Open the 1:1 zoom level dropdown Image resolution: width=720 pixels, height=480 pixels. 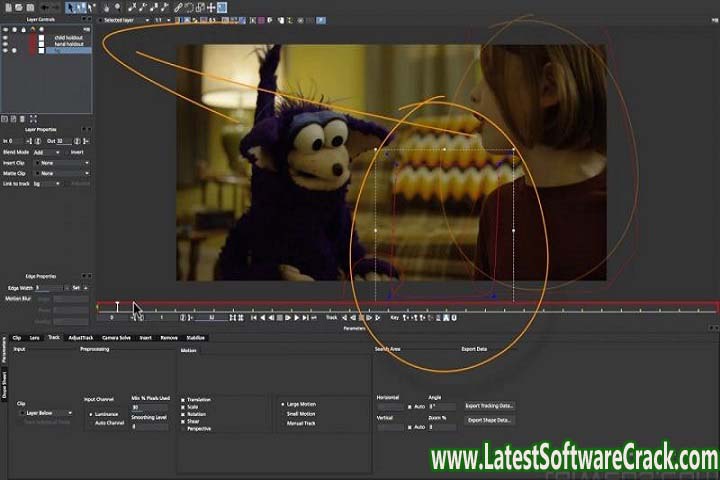tap(163, 20)
